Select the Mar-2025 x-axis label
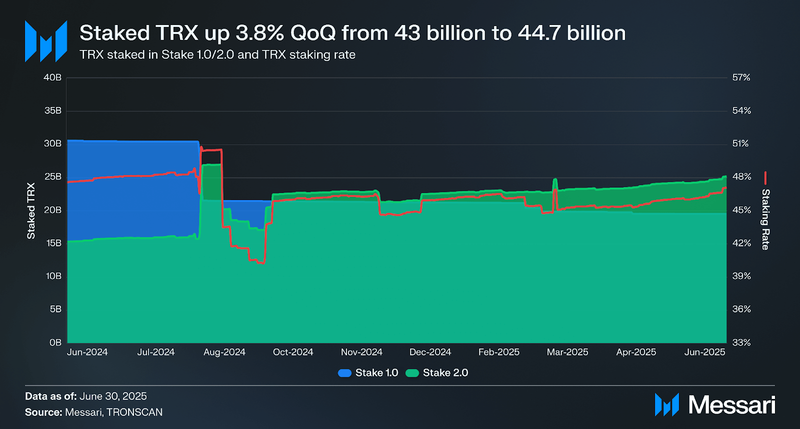Image resolution: width=800 pixels, height=429 pixels. coord(567,352)
